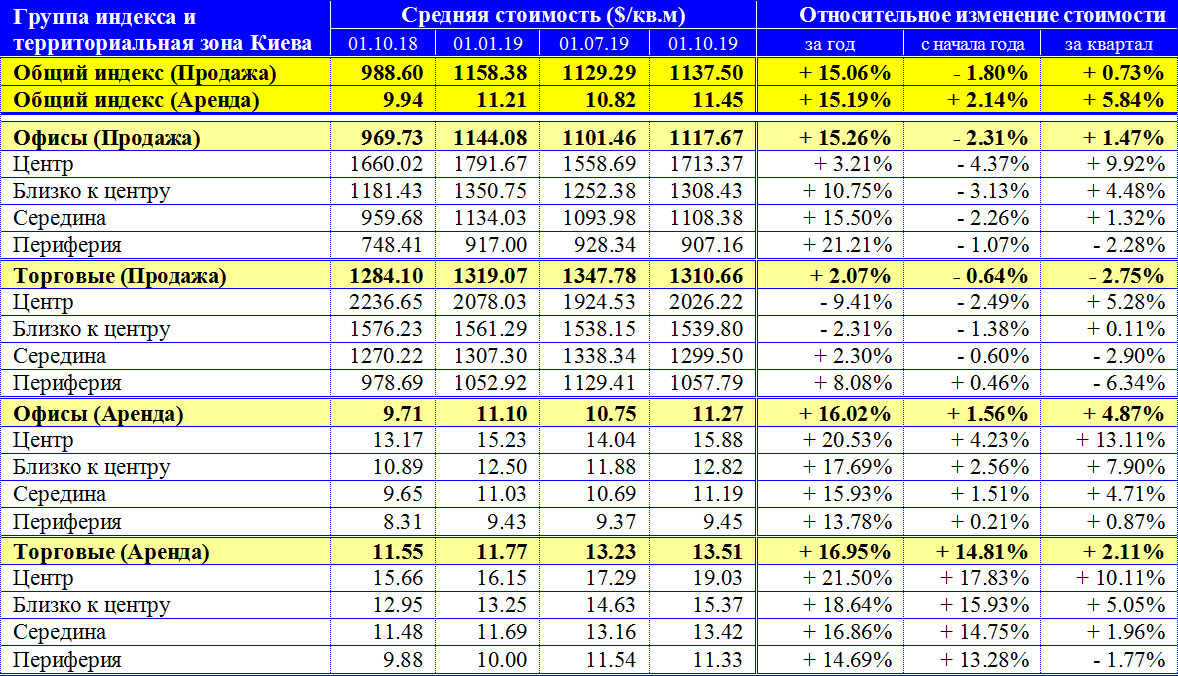Image resolution: width=1178 pixels, height=676 pixels.
Task: Select the 'Средняя стоимость ($/кв.м)' header
Action: click(x=543, y=15)
